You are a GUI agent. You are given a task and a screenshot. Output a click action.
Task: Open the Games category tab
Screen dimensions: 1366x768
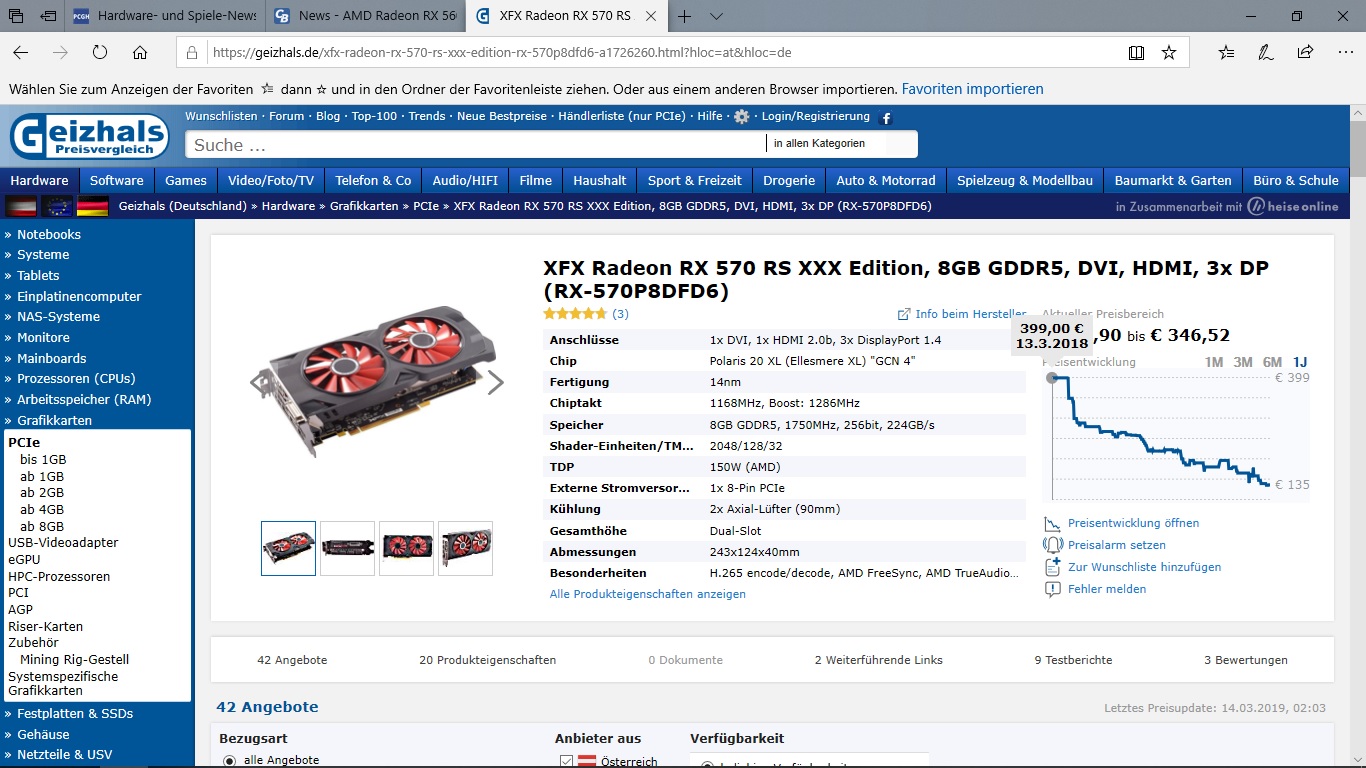(x=186, y=181)
